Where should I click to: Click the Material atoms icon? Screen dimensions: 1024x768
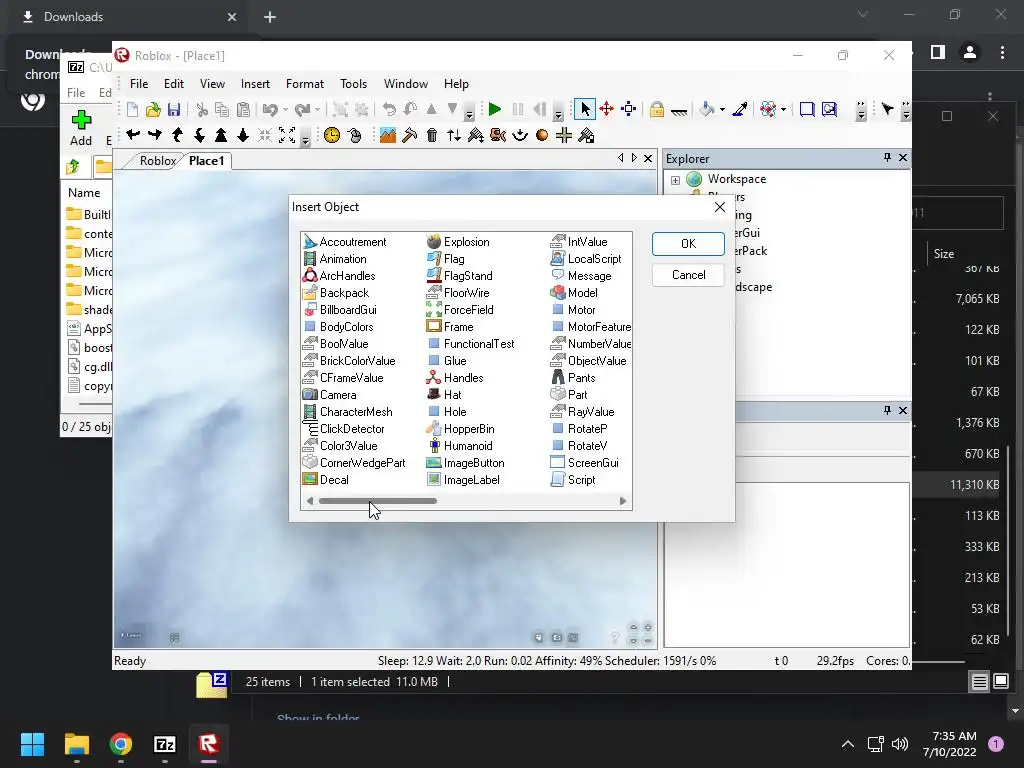pyautogui.click(x=768, y=109)
